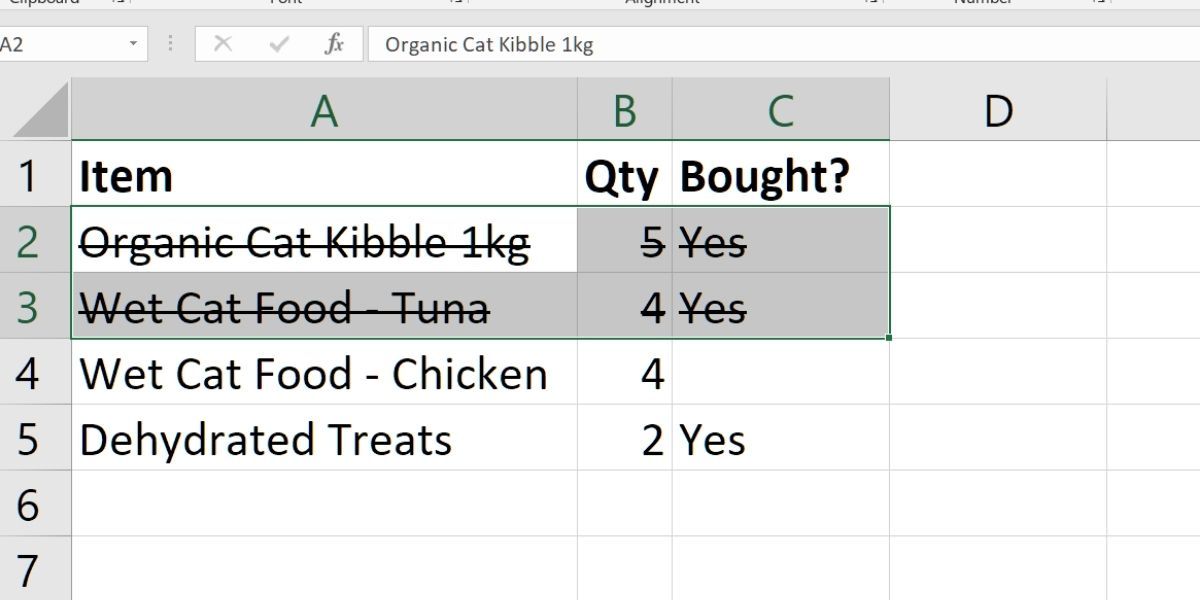Select column C by its header
Image resolution: width=1200 pixels, height=600 pixels.
pyautogui.click(x=780, y=110)
